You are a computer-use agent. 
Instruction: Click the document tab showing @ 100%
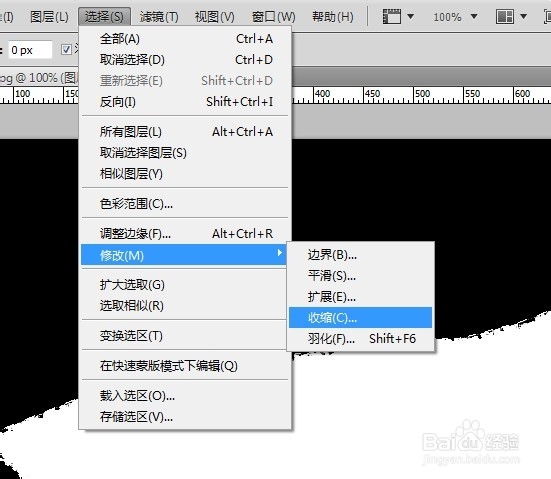(x=39, y=78)
